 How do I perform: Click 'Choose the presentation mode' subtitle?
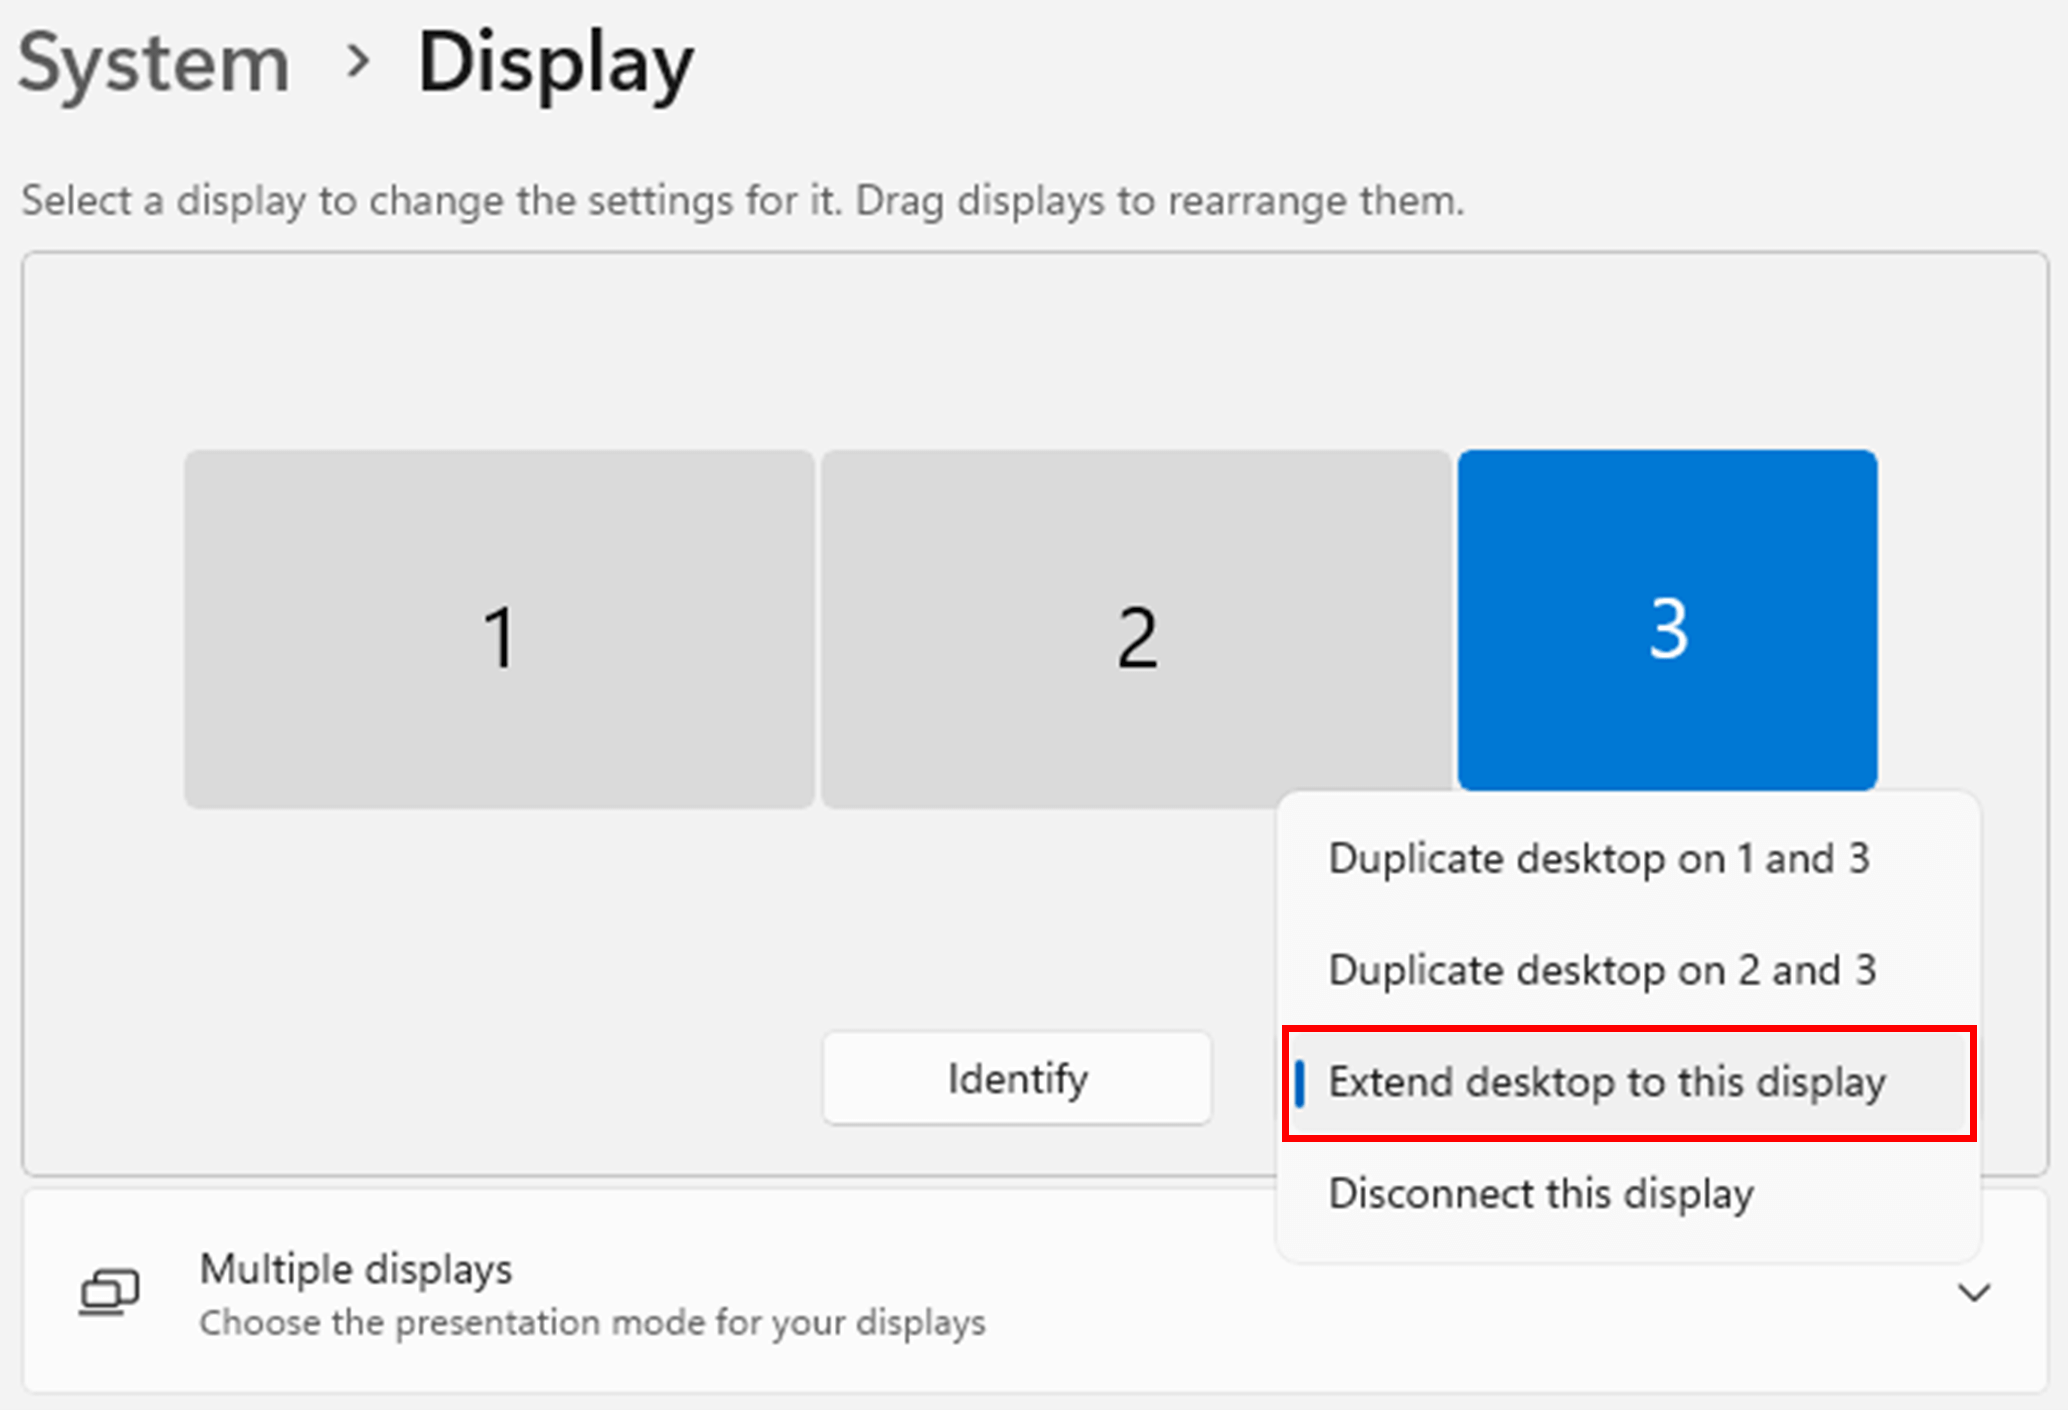click(x=592, y=1323)
